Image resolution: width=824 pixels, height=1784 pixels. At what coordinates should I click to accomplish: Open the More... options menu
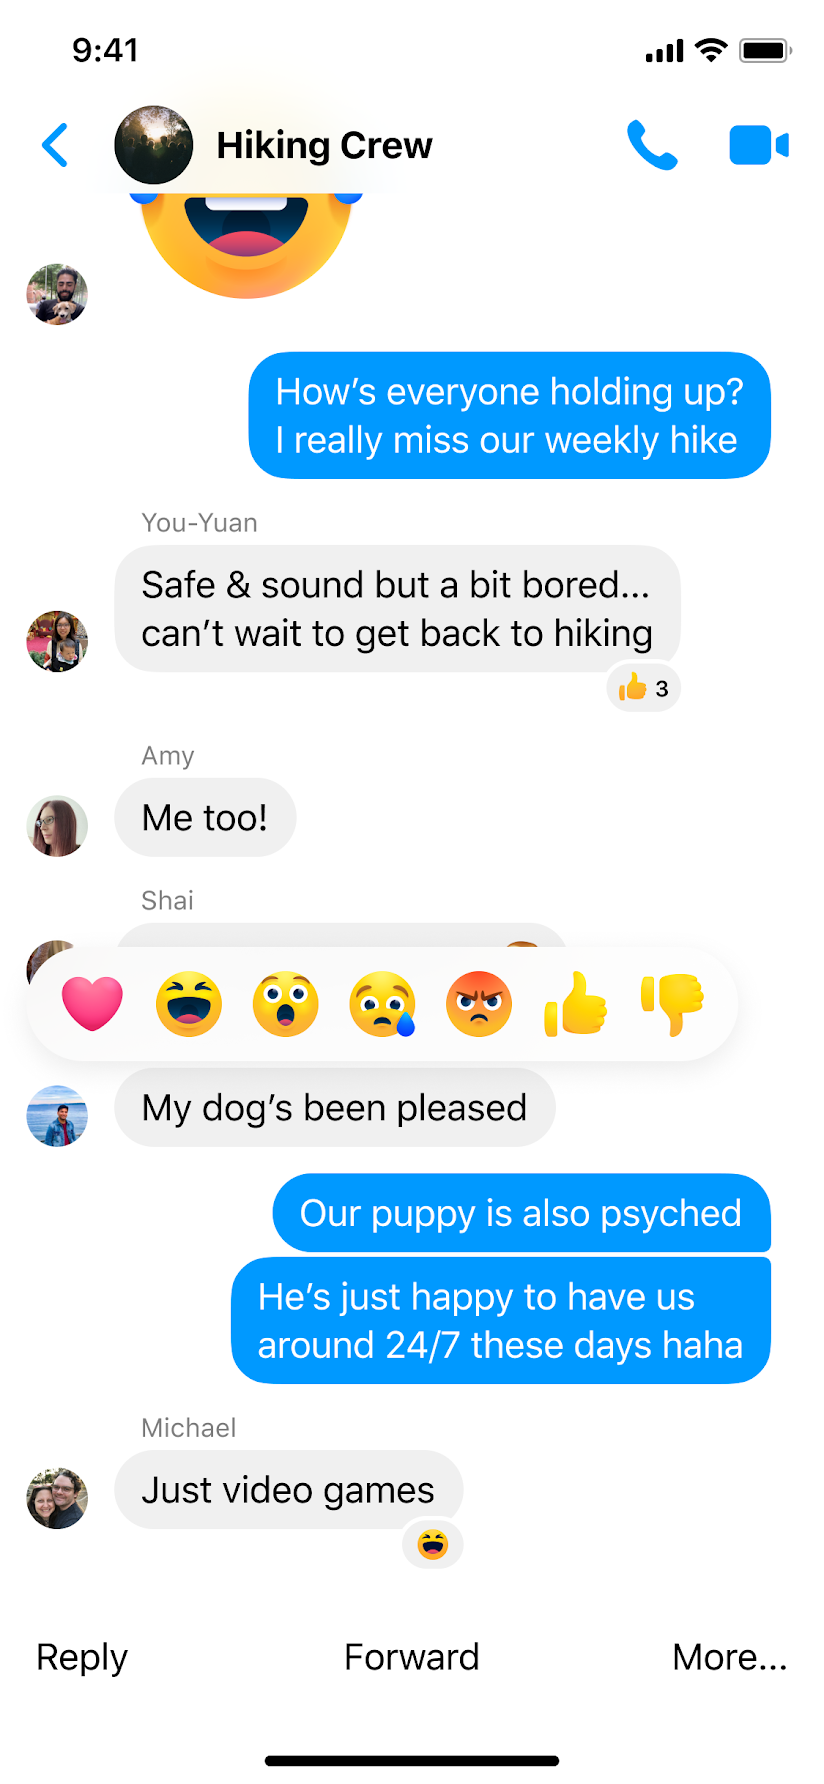click(x=730, y=1657)
